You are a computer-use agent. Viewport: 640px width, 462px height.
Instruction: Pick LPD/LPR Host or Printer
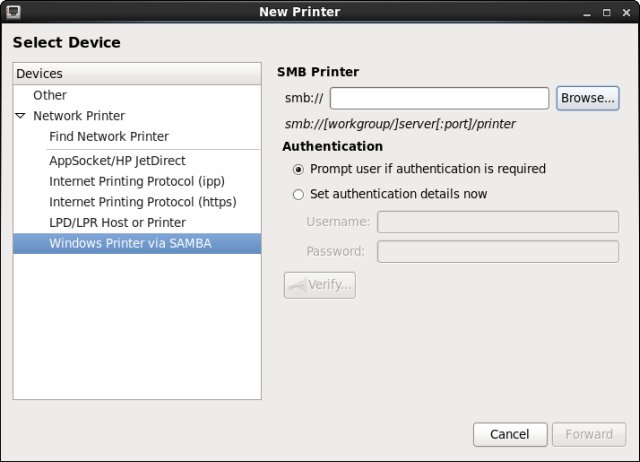click(117, 222)
